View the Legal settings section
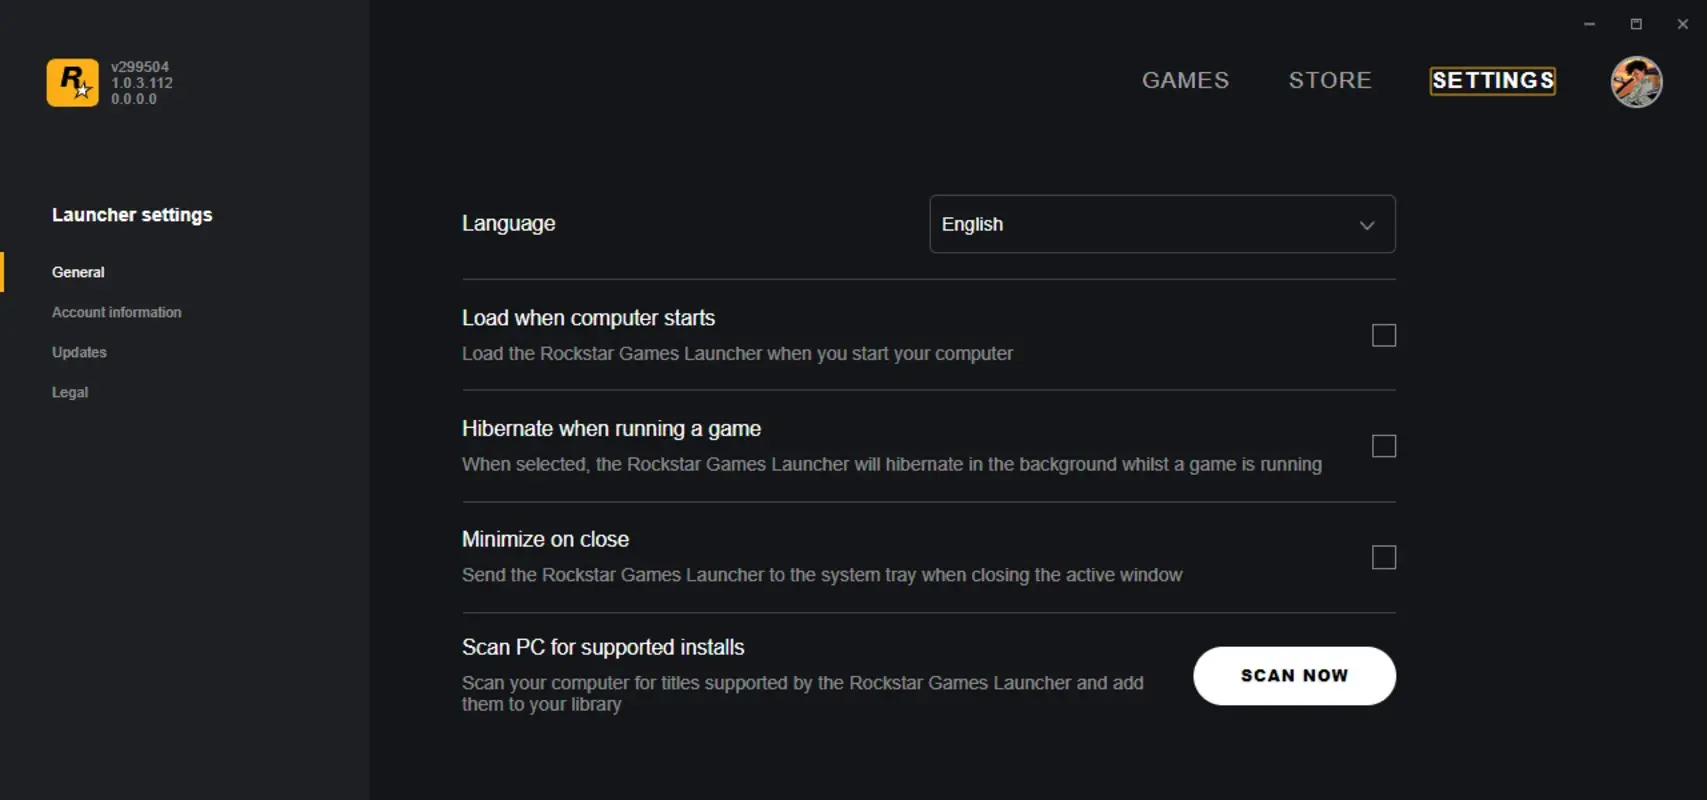This screenshot has height=800, width=1707. (70, 392)
